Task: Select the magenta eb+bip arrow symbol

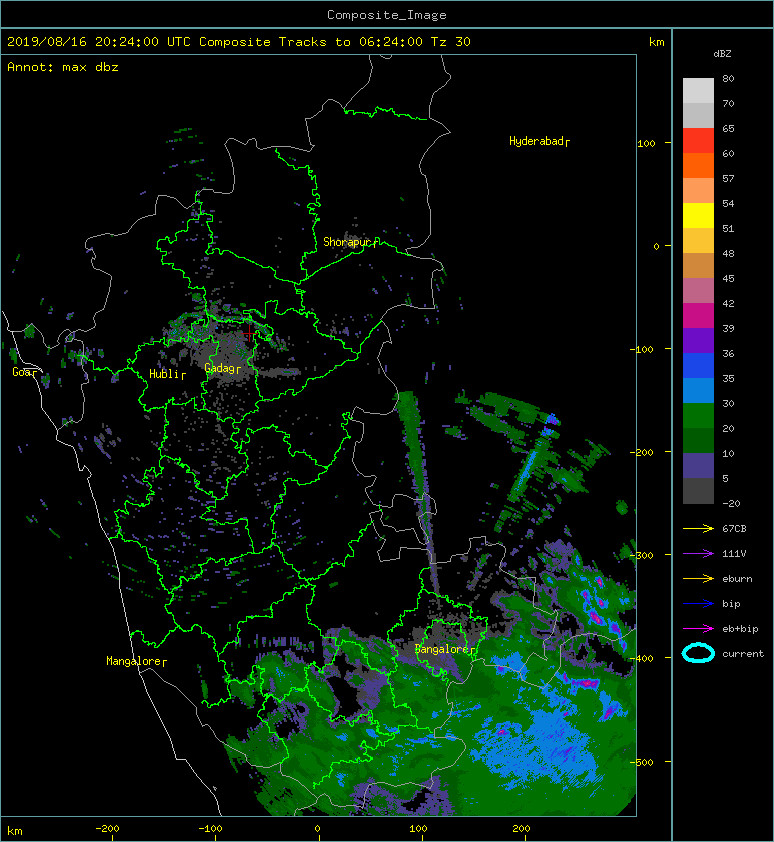Action: click(698, 629)
